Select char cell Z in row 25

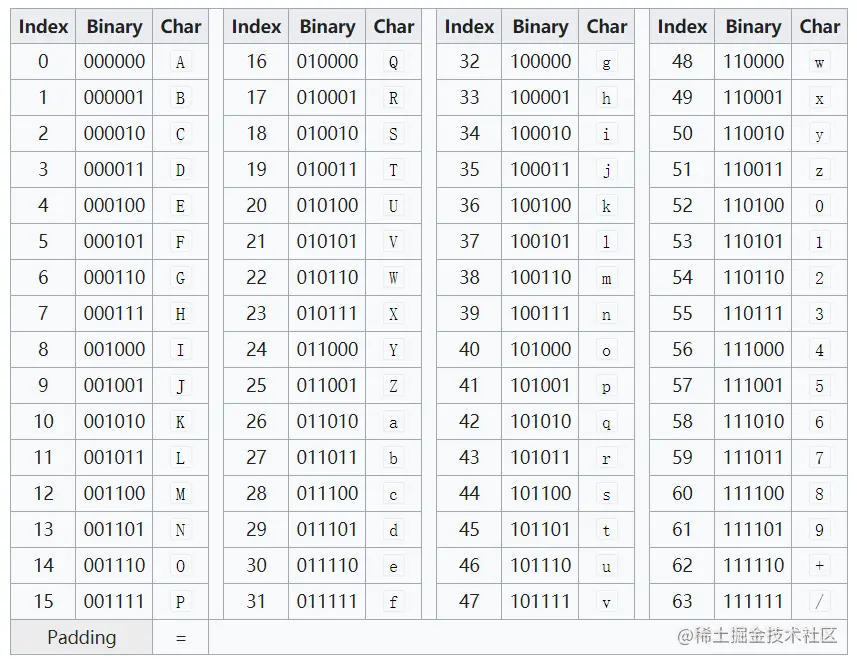pyautogui.click(x=394, y=386)
